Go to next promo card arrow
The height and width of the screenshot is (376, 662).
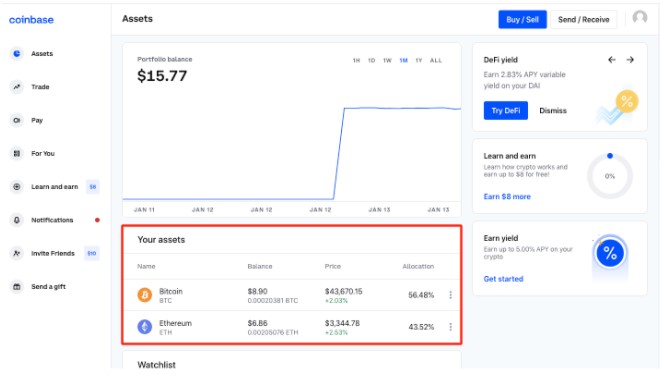pyautogui.click(x=630, y=60)
